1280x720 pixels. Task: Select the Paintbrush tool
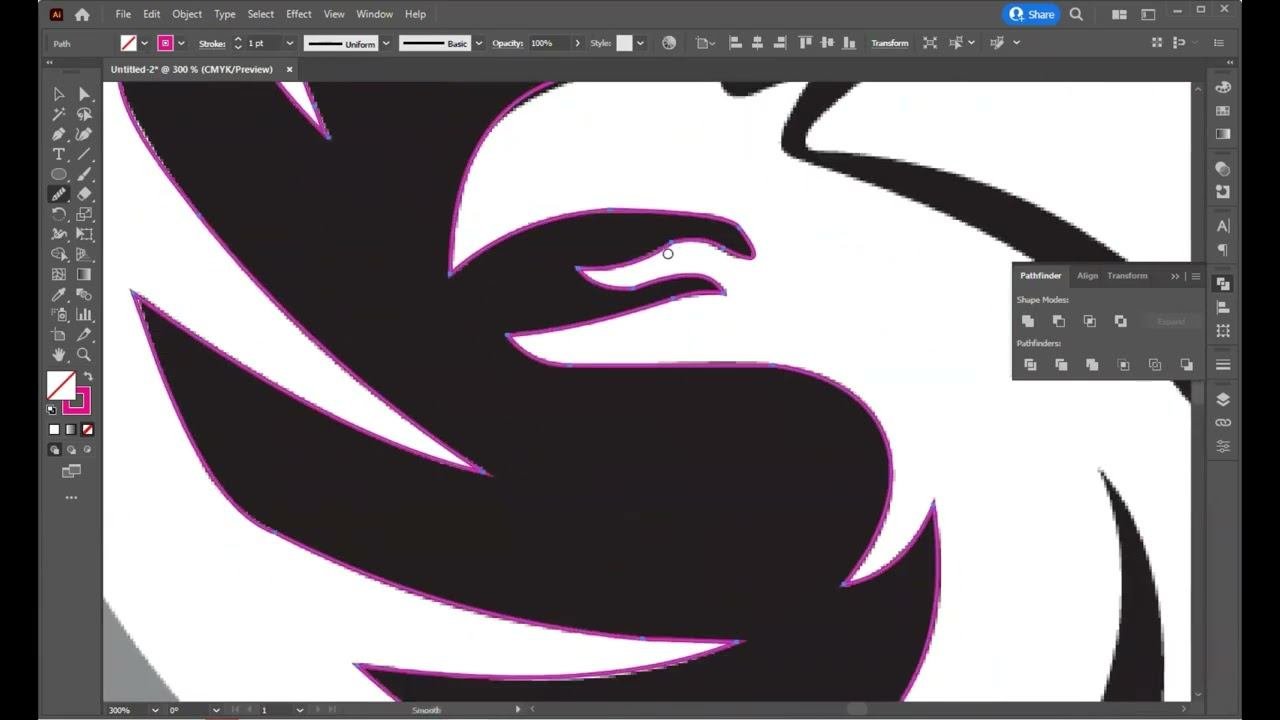(84, 174)
